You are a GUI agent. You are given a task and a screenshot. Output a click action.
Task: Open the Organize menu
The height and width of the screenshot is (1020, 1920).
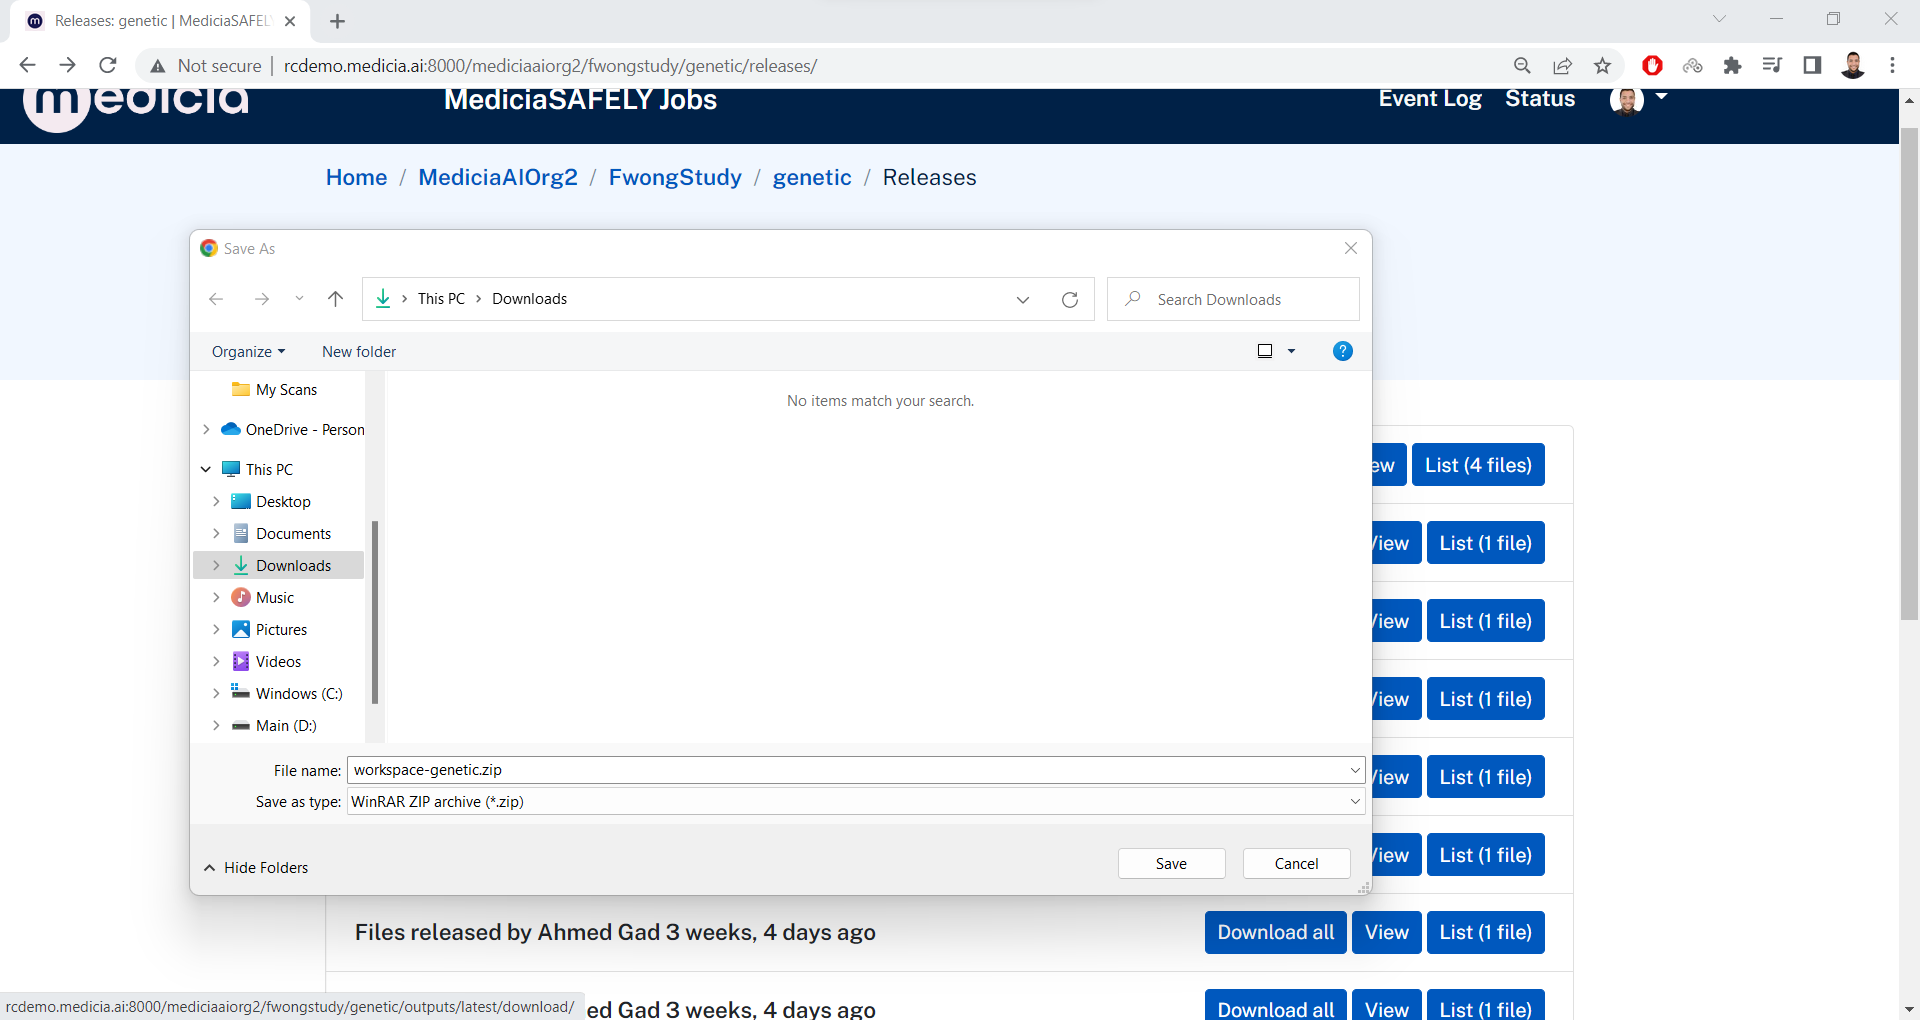point(248,352)
